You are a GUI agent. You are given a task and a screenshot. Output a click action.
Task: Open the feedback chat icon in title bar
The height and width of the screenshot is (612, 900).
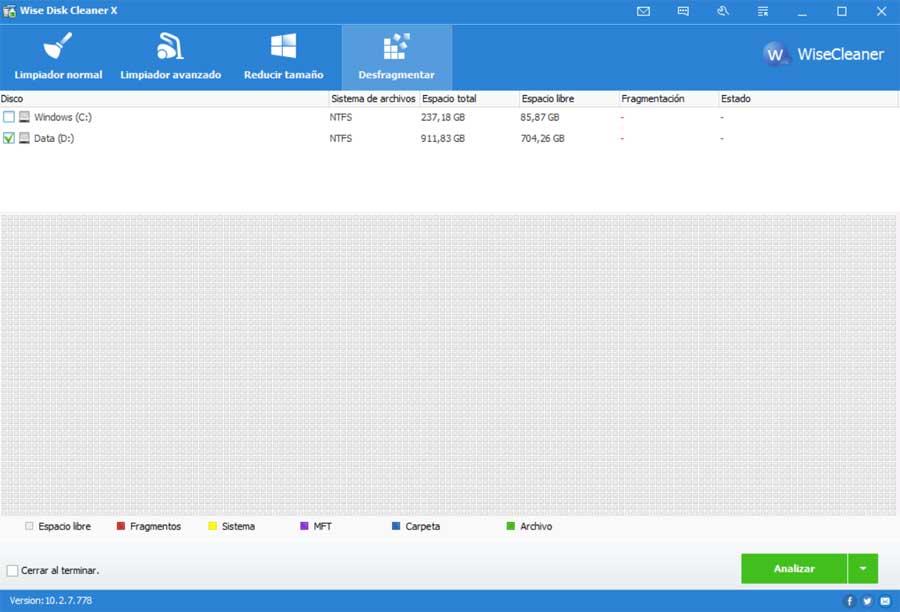coord(683,11)
